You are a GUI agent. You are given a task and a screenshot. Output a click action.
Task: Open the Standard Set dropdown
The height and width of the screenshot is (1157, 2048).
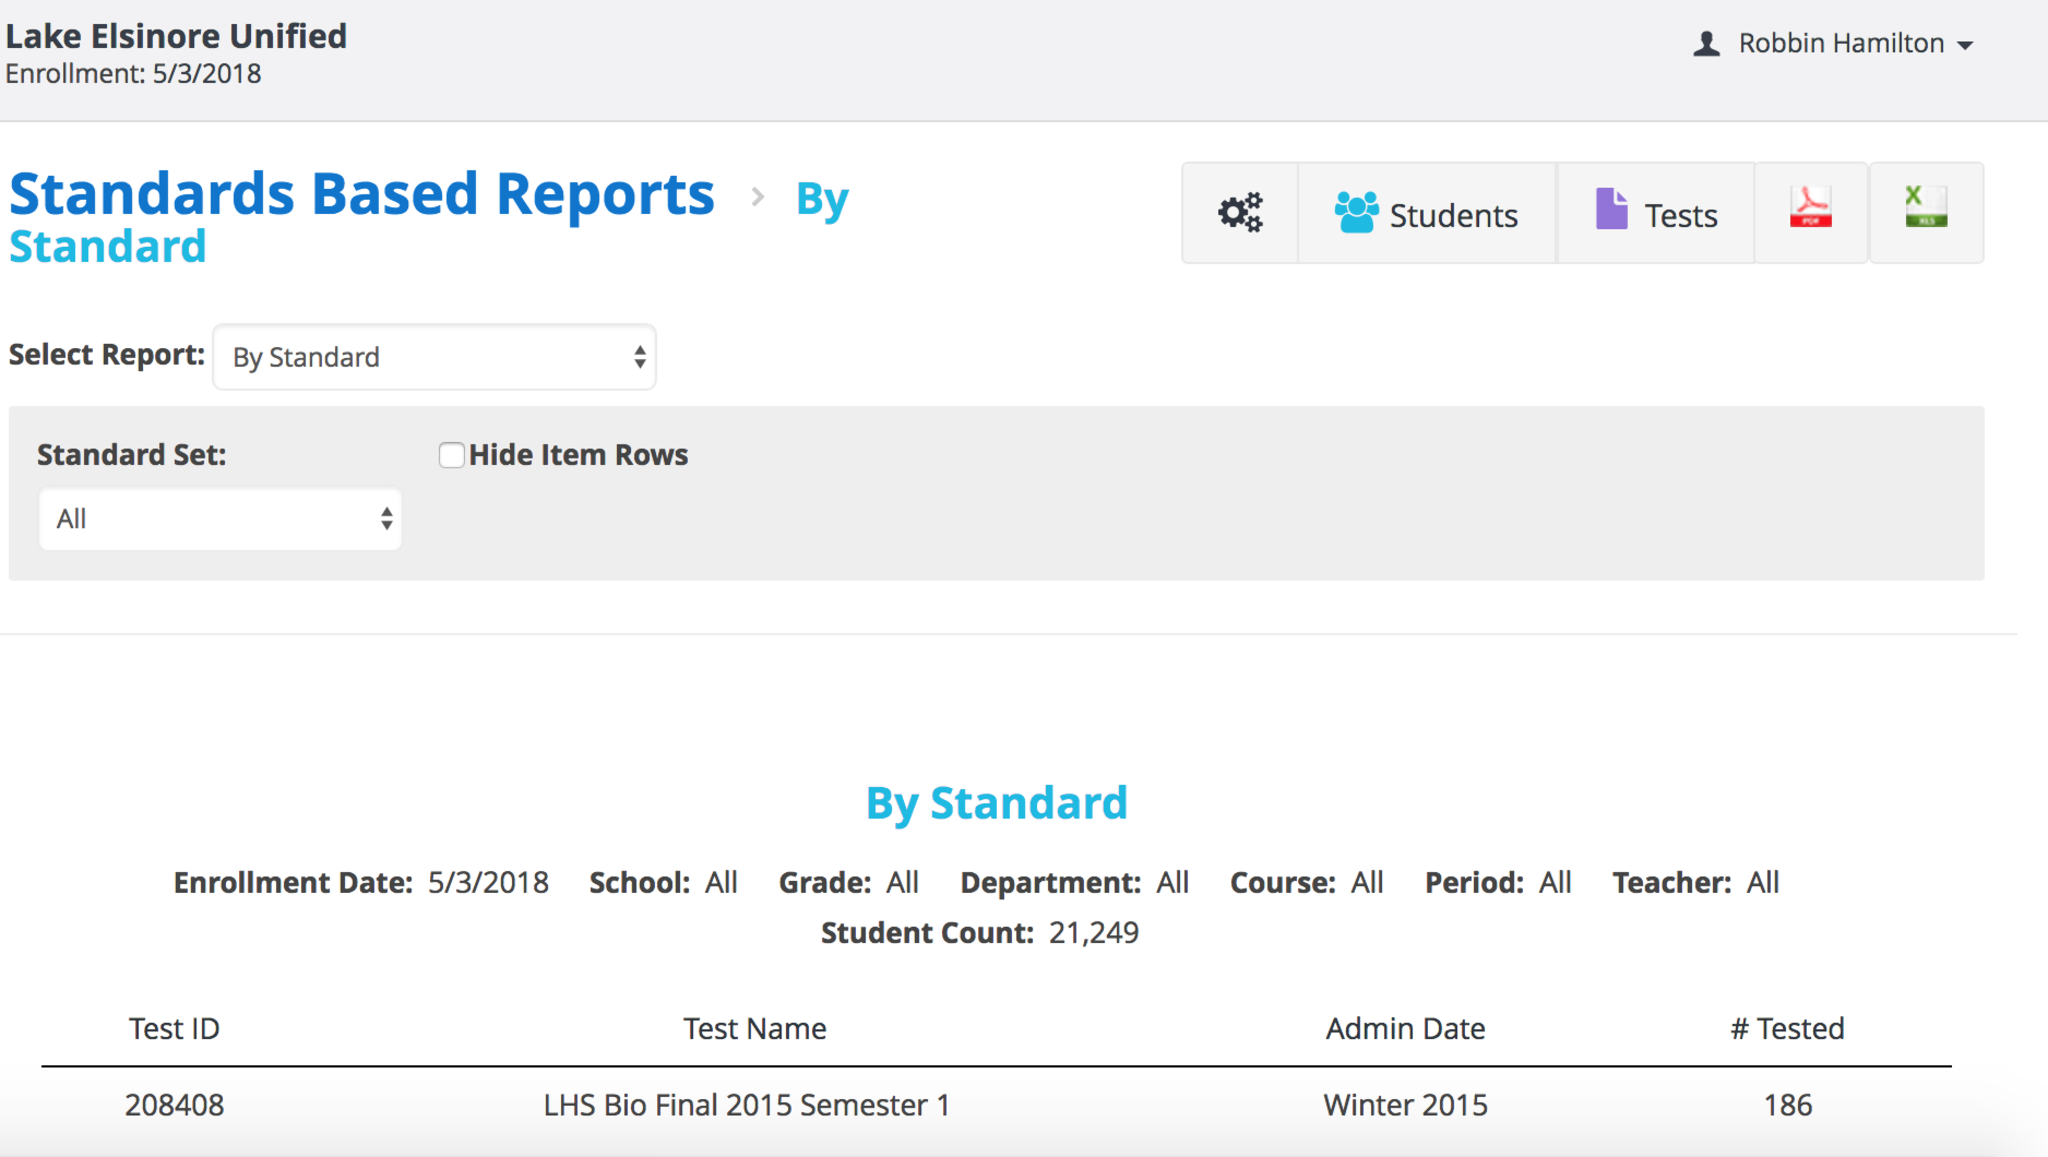pyautogui.click(x=220, y=519)
